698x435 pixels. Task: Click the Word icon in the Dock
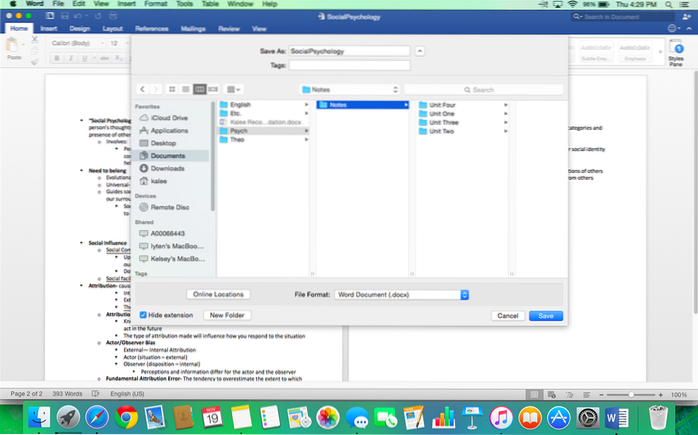coord(616,415)
